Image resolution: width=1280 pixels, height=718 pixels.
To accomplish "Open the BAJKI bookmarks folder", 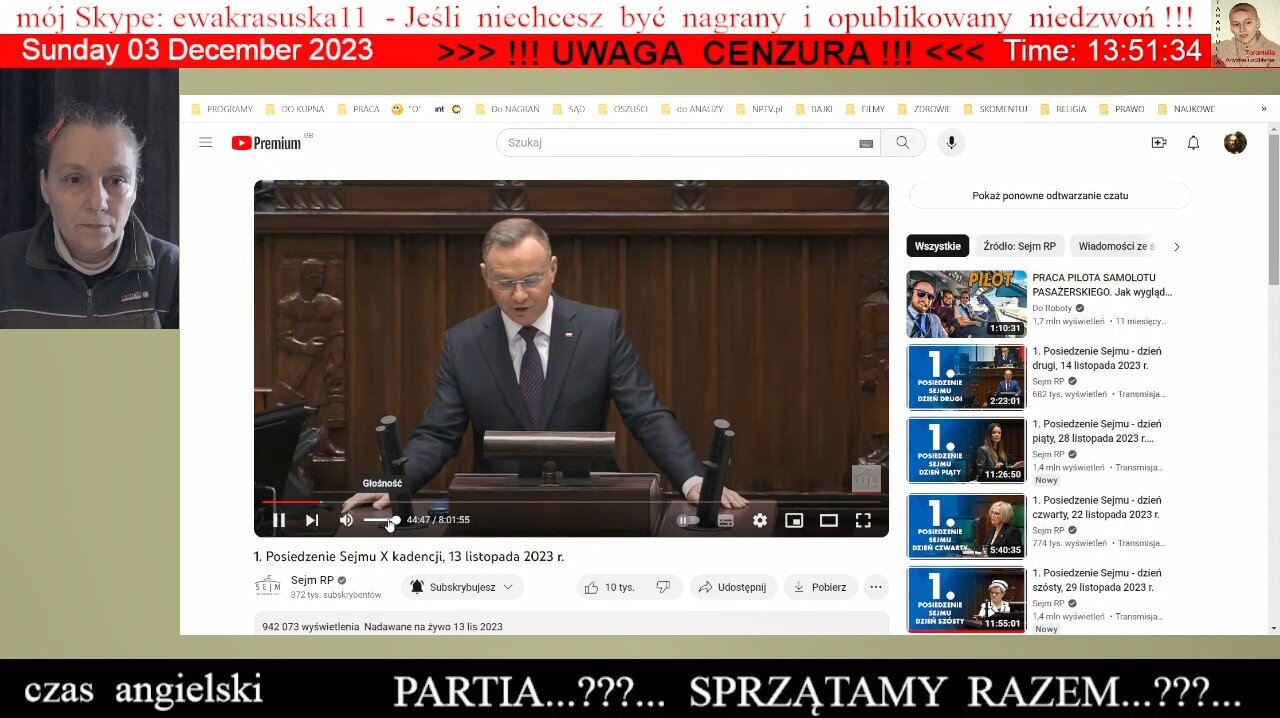I will click(x=814, y=109).
